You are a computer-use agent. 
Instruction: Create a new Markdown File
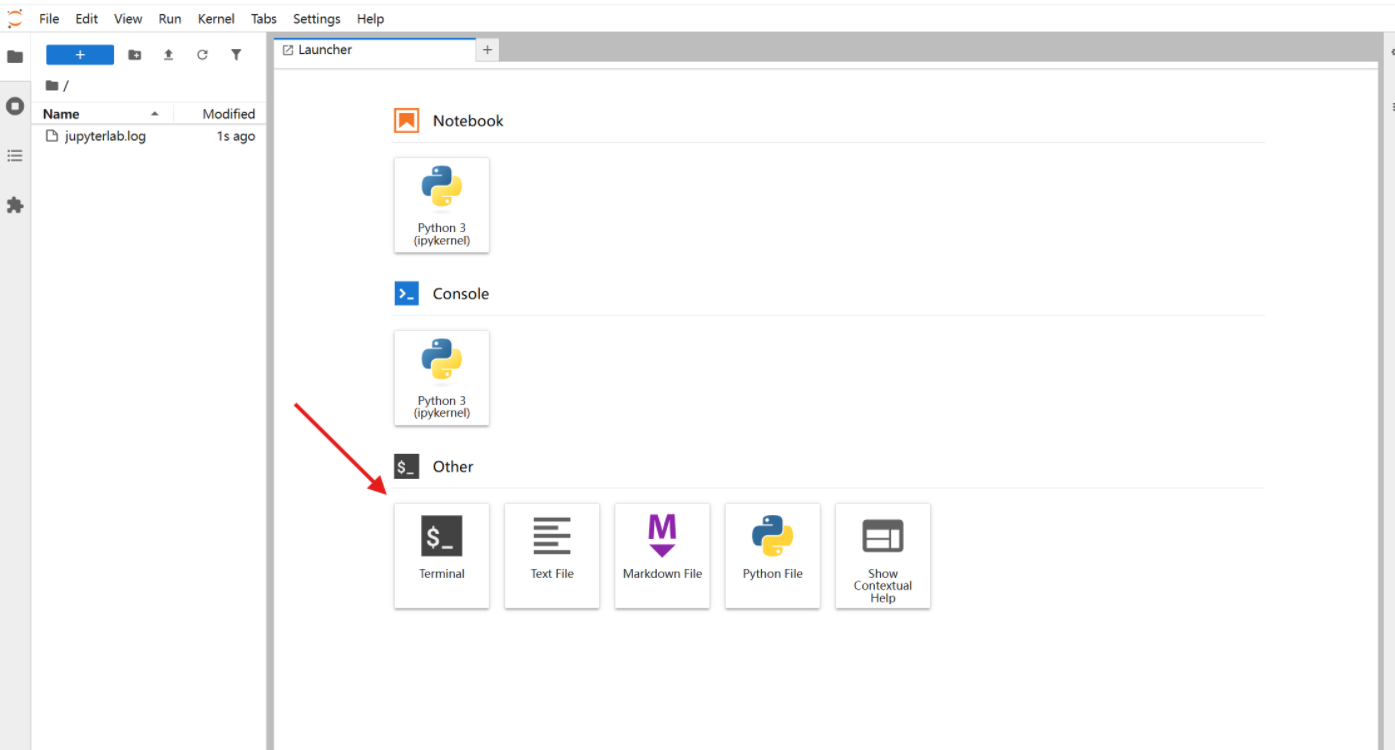point(662,555)
